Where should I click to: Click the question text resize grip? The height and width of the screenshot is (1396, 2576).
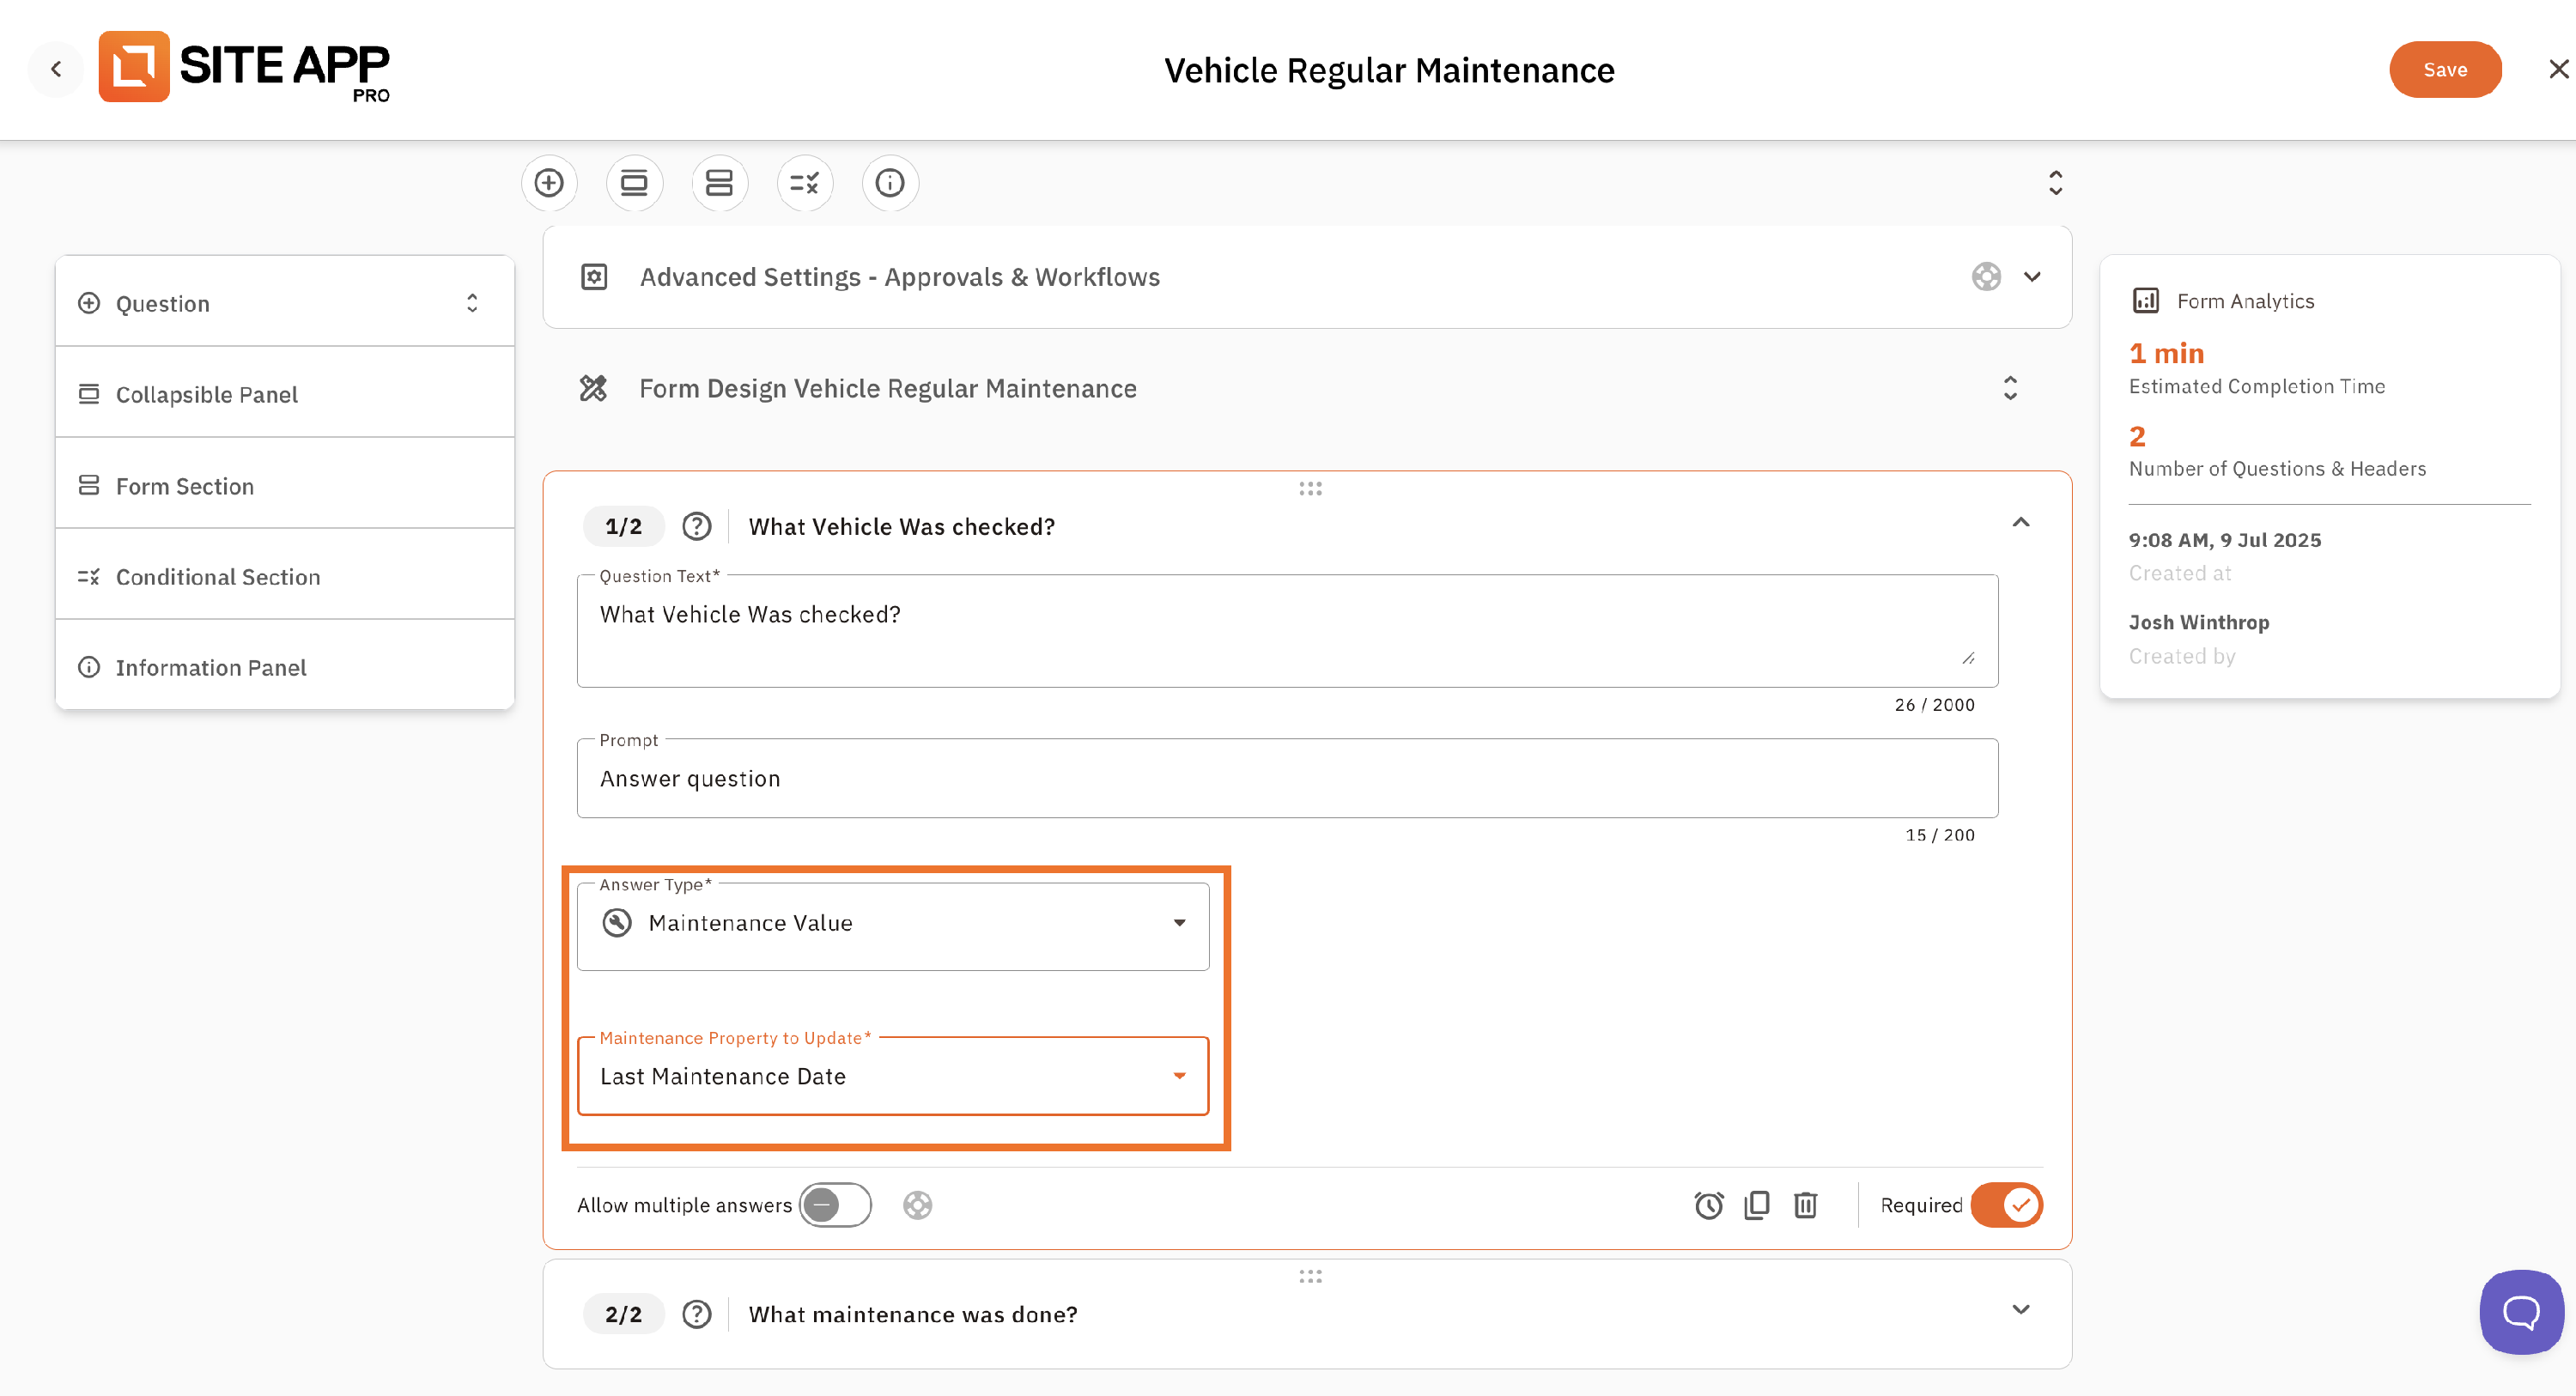coord(1968,658)
